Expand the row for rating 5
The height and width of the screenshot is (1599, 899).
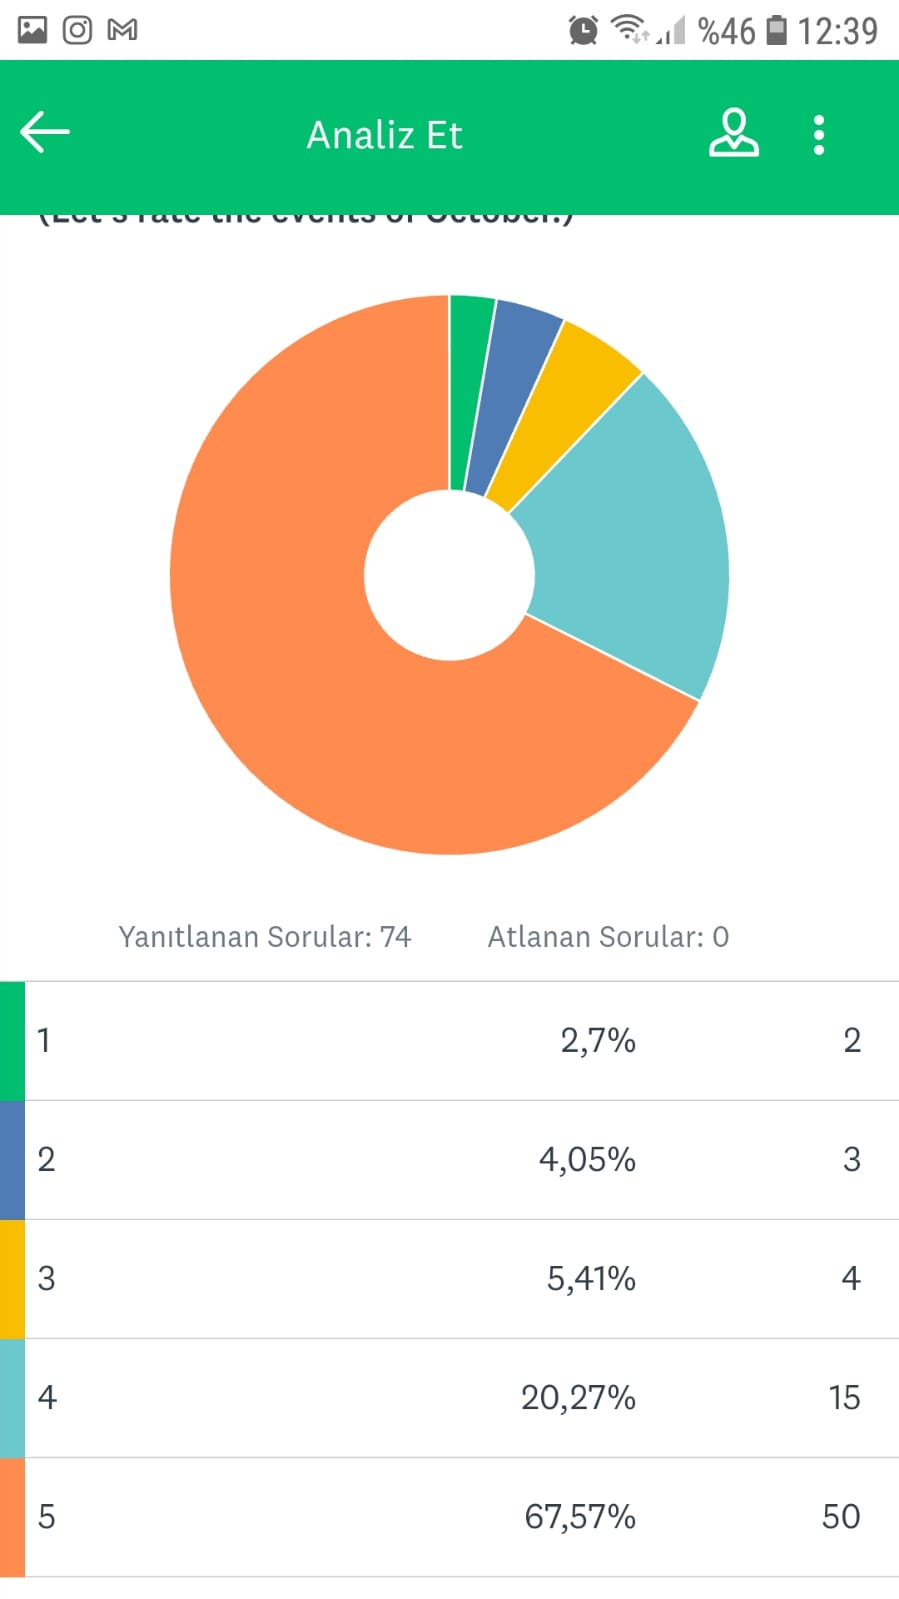[450, 1517]
